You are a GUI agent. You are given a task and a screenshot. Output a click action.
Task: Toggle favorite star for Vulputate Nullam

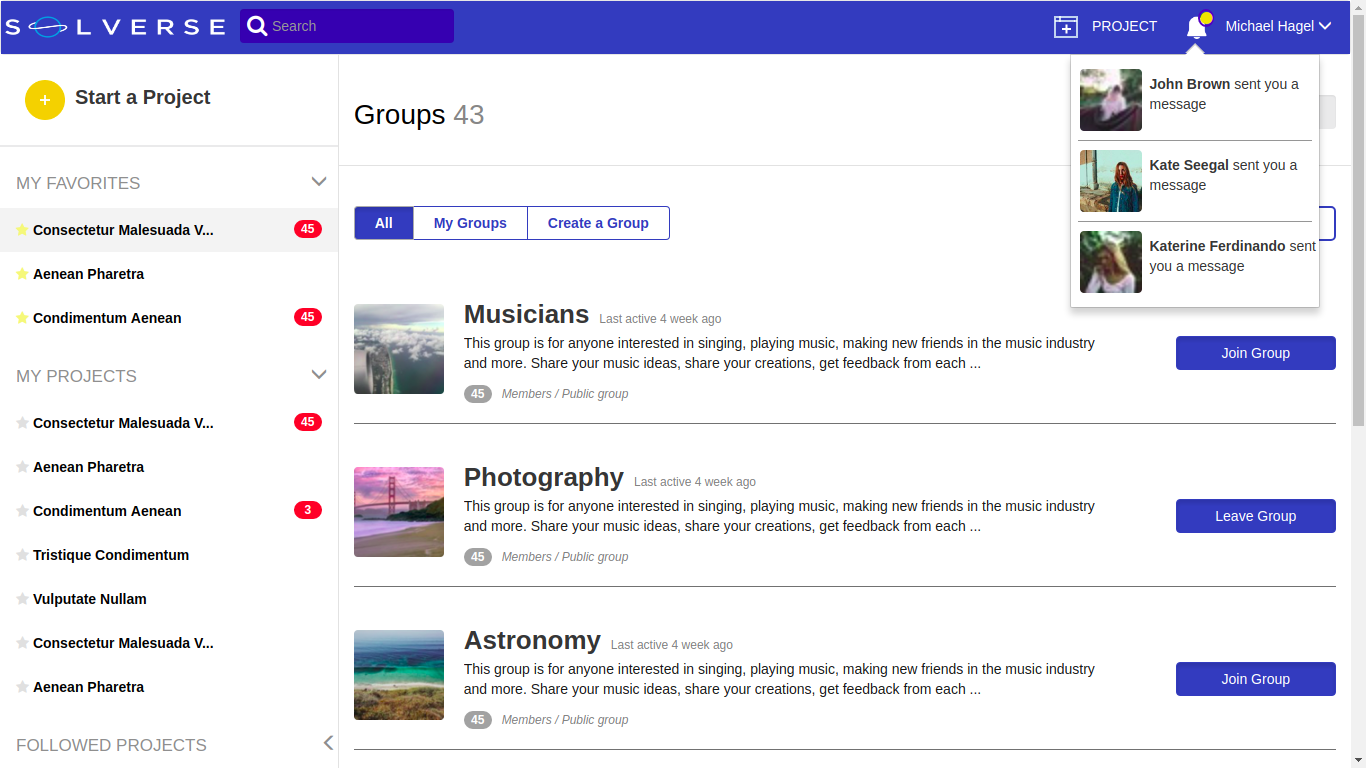(22, 599)
